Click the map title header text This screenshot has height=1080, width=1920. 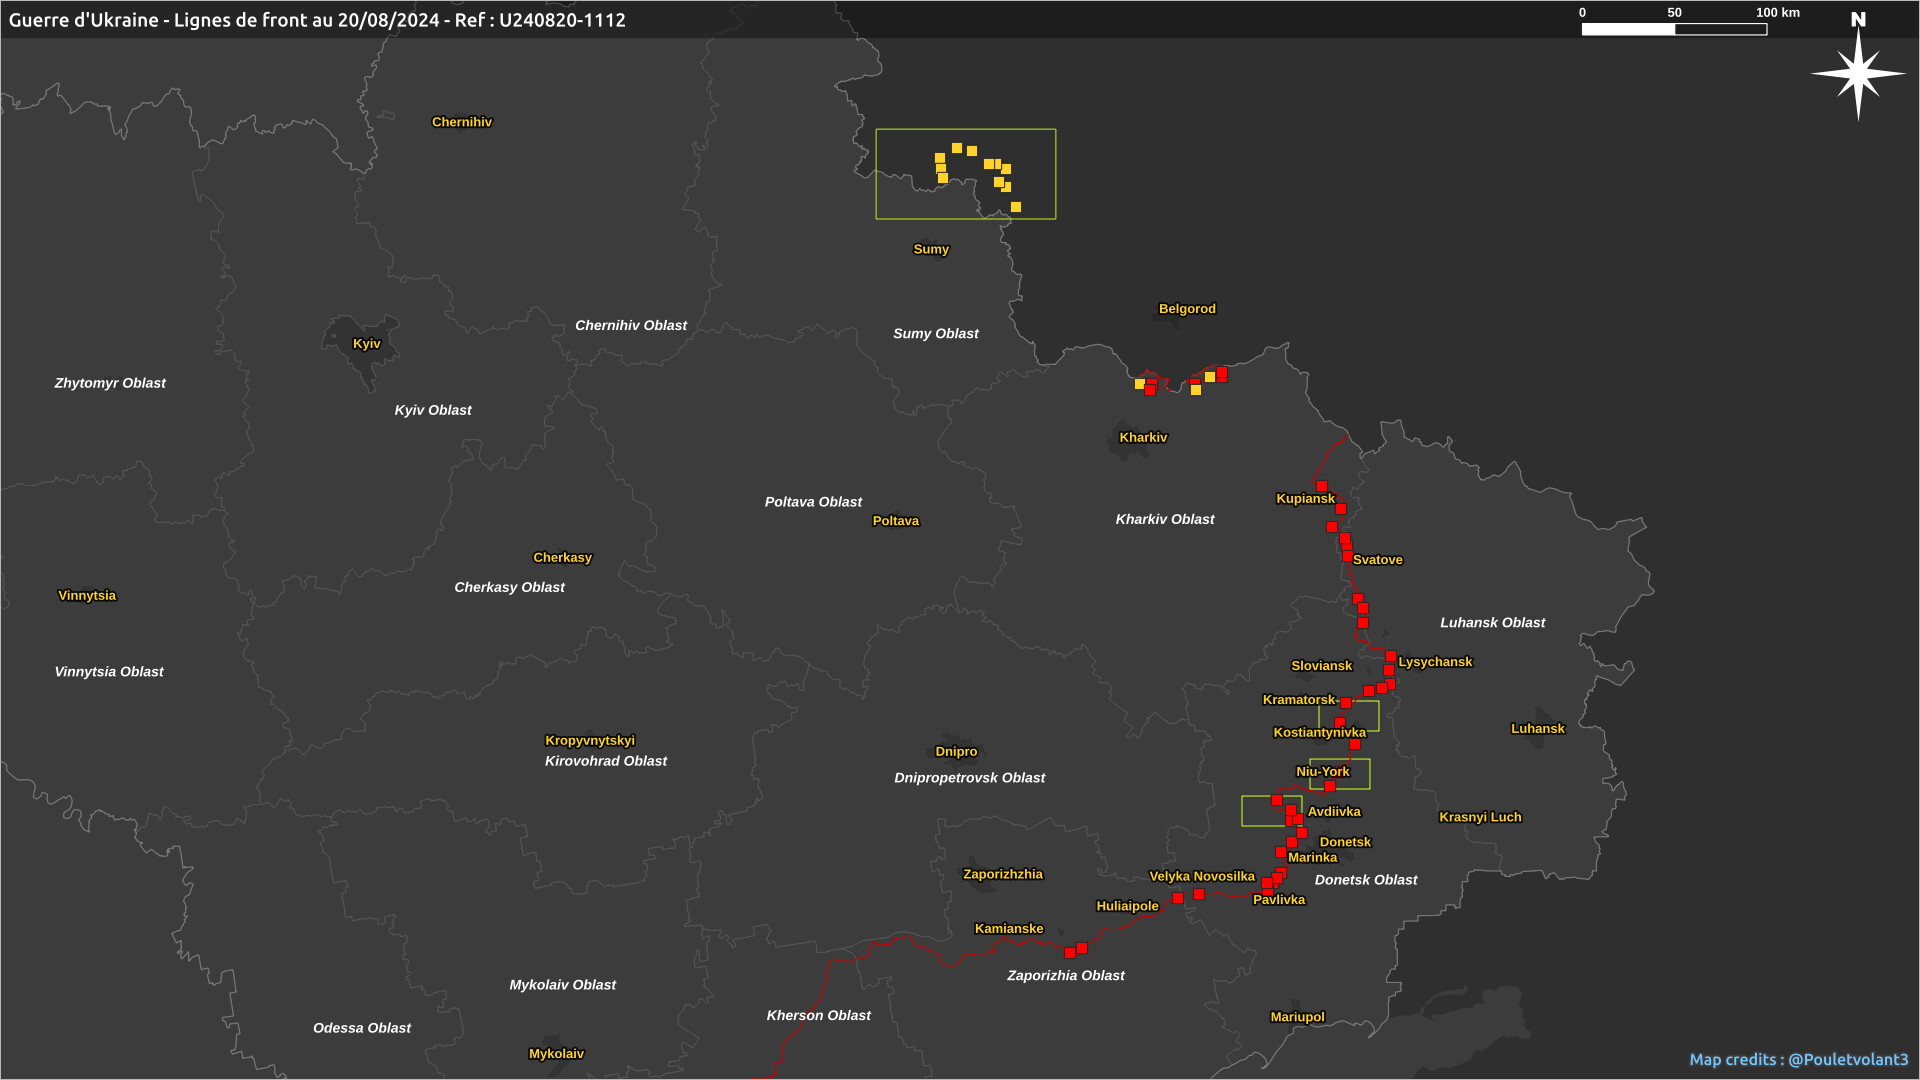(317, 20)
